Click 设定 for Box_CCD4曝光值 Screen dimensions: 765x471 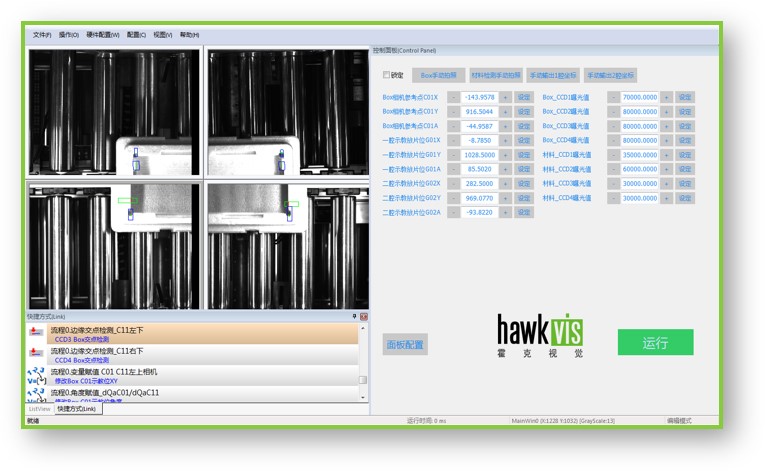(x=685, y=140)
